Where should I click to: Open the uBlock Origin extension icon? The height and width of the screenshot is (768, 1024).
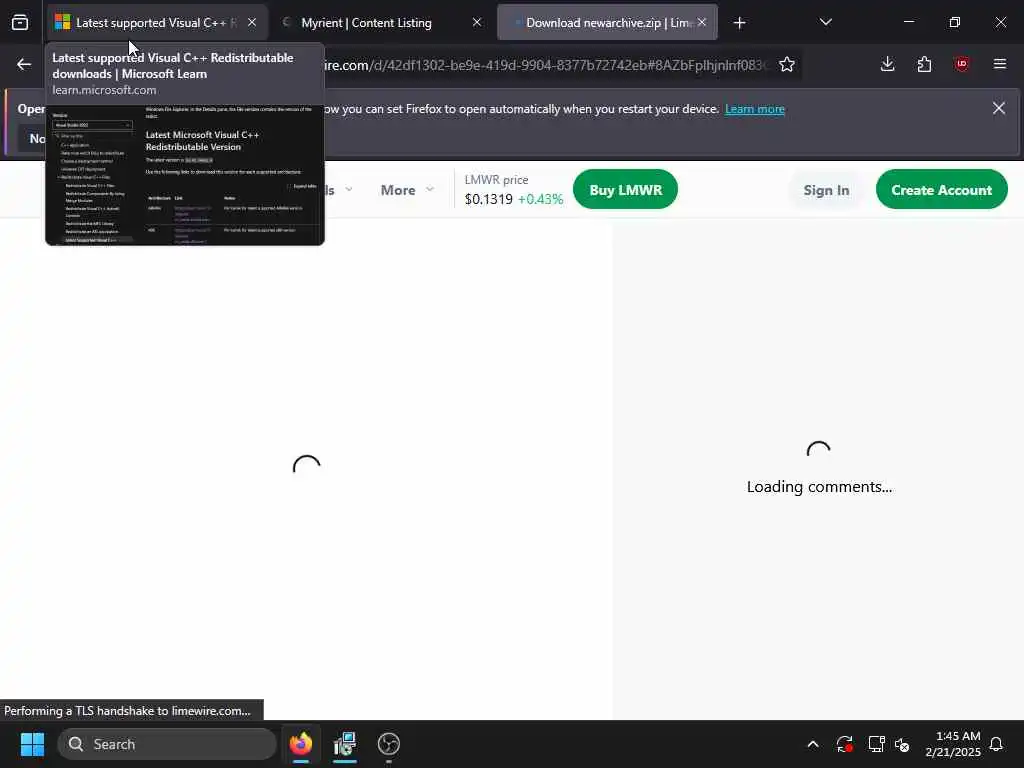coord(962,64)
